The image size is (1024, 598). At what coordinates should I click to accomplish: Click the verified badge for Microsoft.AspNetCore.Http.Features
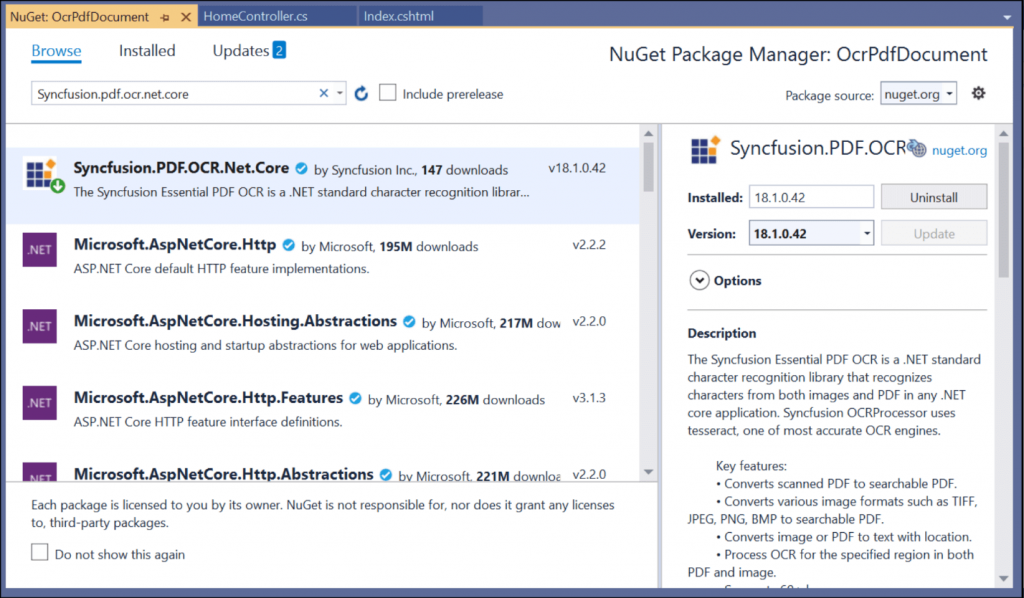(355, 398)
